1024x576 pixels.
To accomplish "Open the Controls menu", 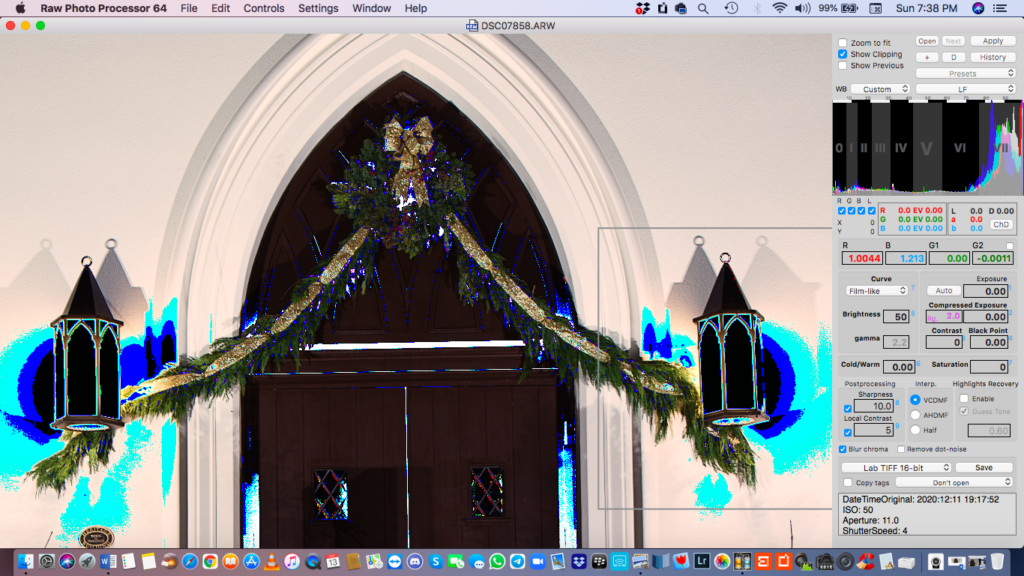I will [264, 8].
